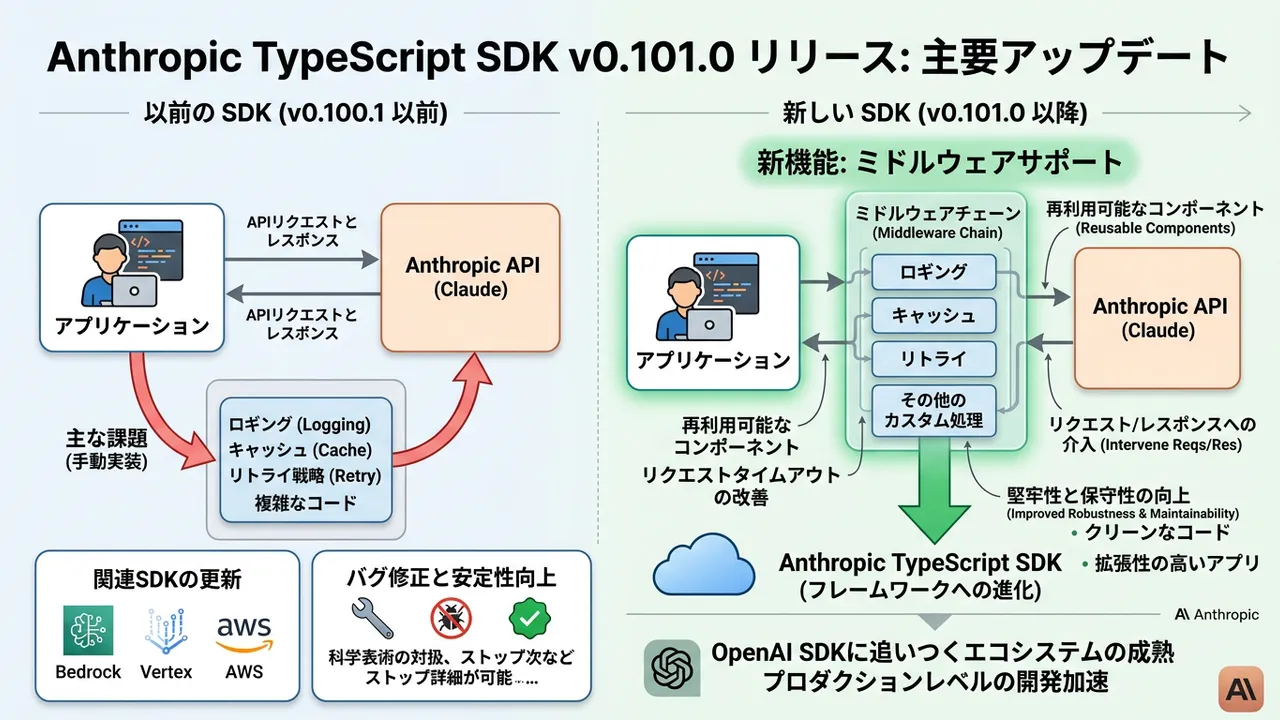The image size is (1280, 720).
Task: Click the orange Anthropic app icon
Action: [x=1241, y=690]
